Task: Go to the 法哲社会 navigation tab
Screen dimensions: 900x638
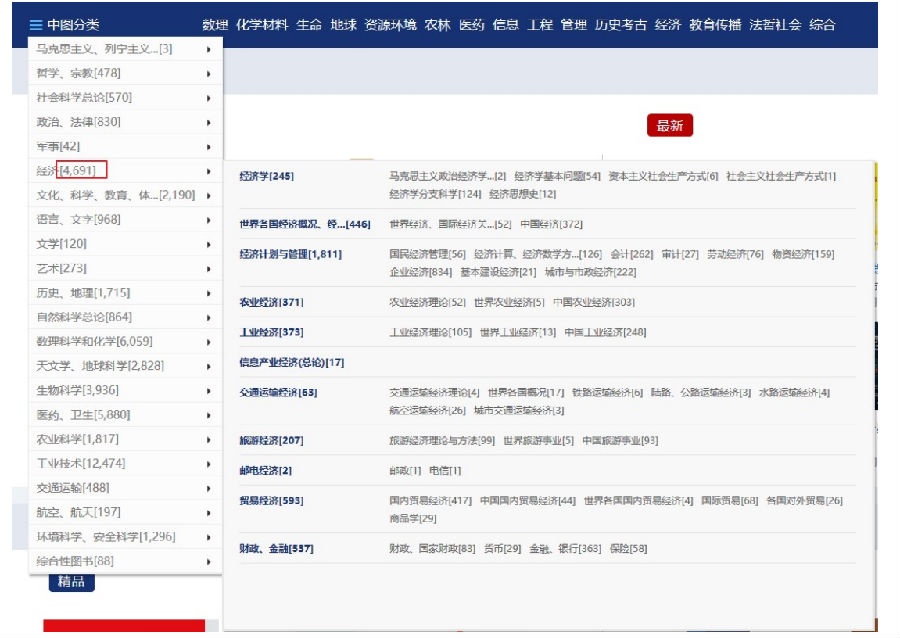Action: click(x=775, y=25)
